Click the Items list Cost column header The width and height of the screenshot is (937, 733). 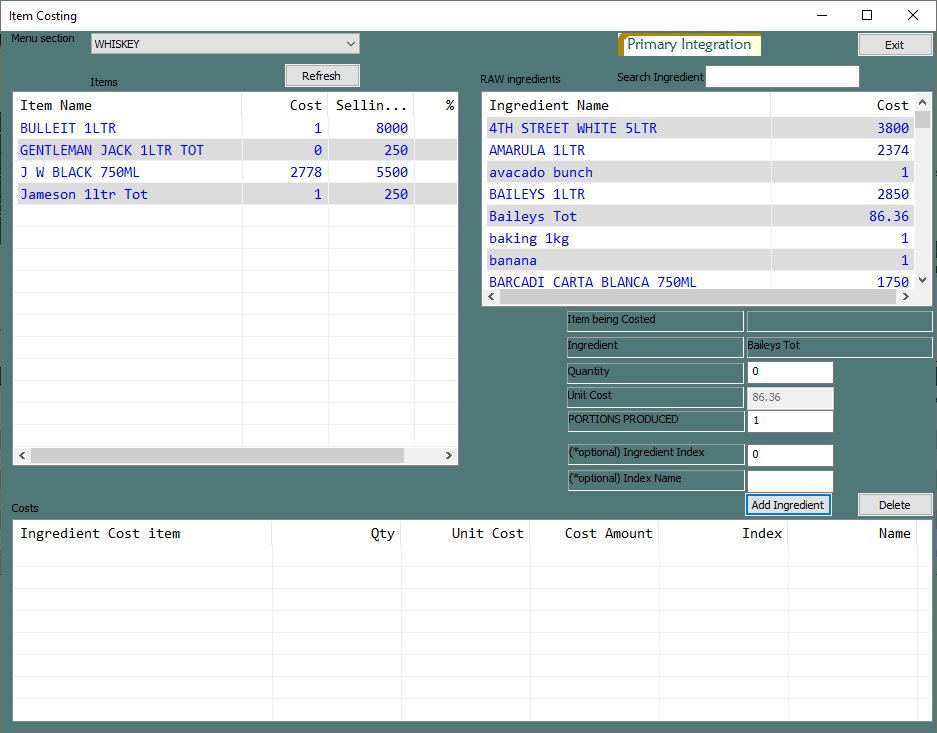[x=285, y=105]
